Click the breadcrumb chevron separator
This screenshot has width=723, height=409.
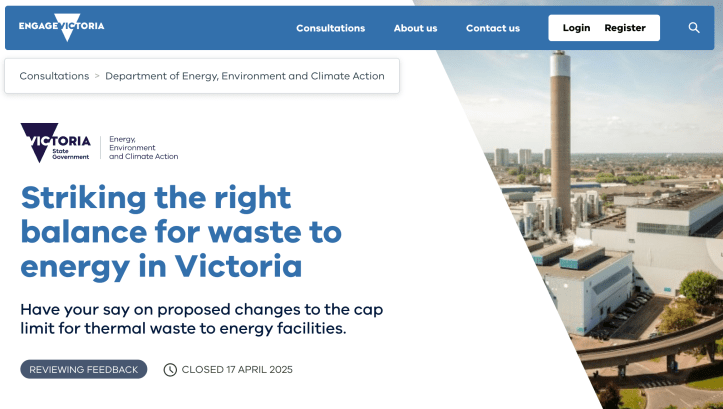97,76
